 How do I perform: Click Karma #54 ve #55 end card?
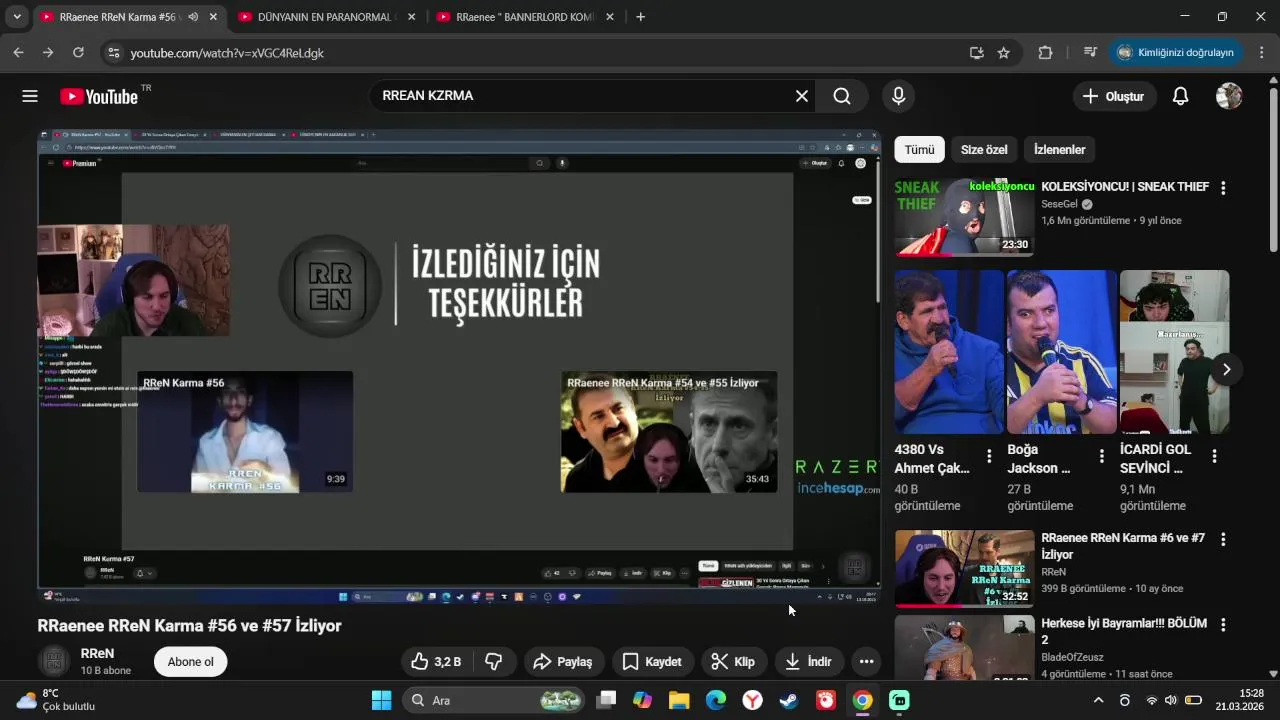(x=669, y=432)
